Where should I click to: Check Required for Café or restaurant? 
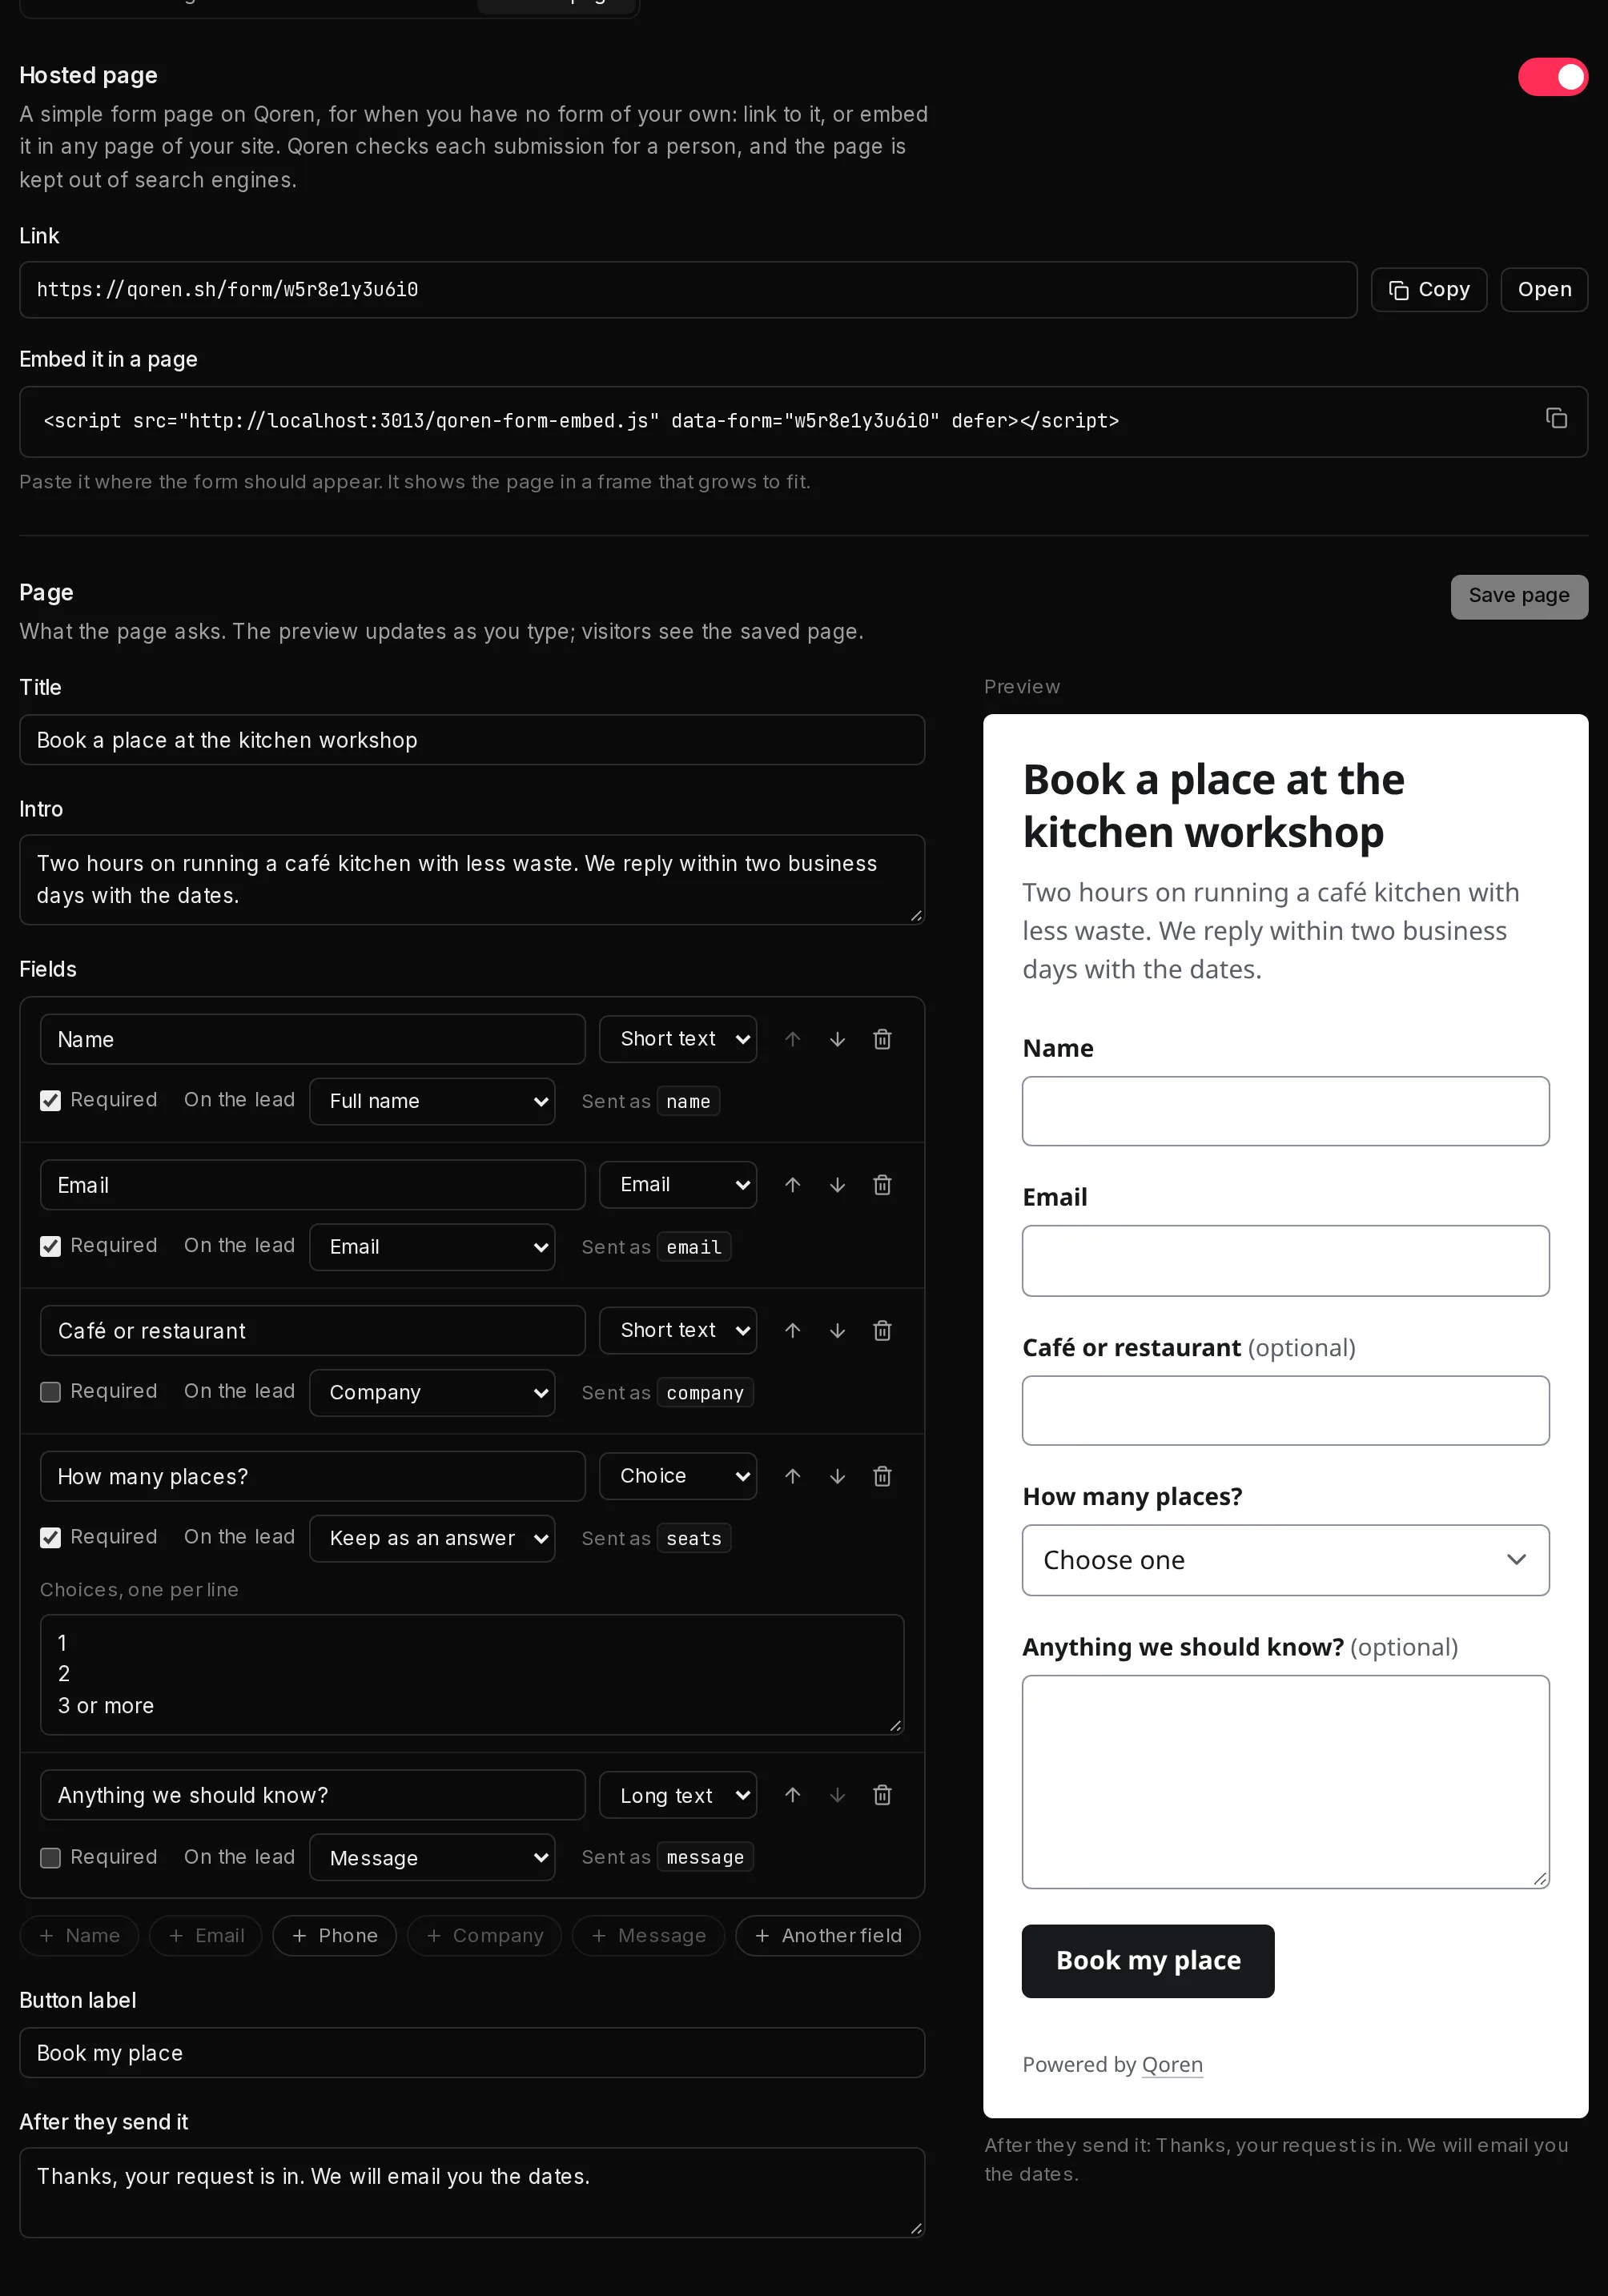[x=50, y=1392]
